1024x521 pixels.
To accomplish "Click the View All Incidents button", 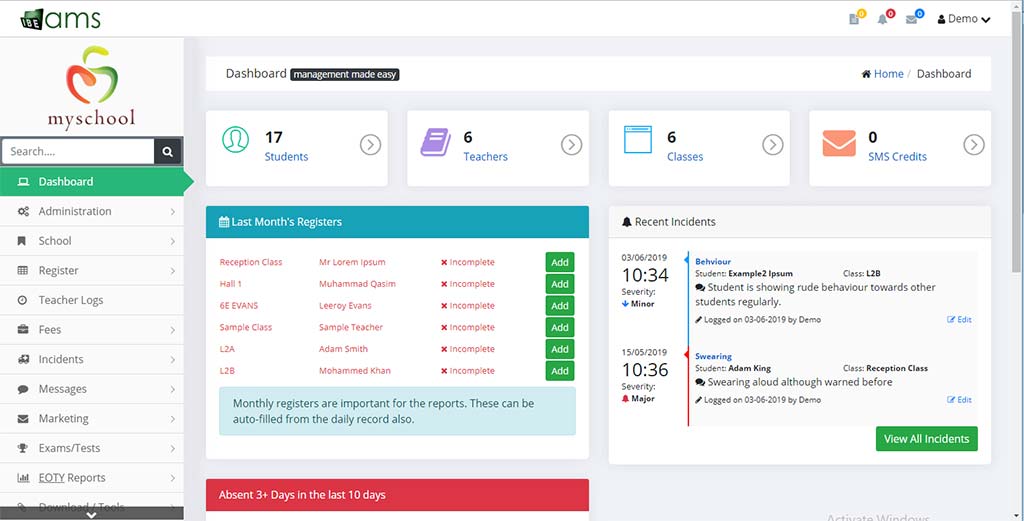I will pos(926,439).
